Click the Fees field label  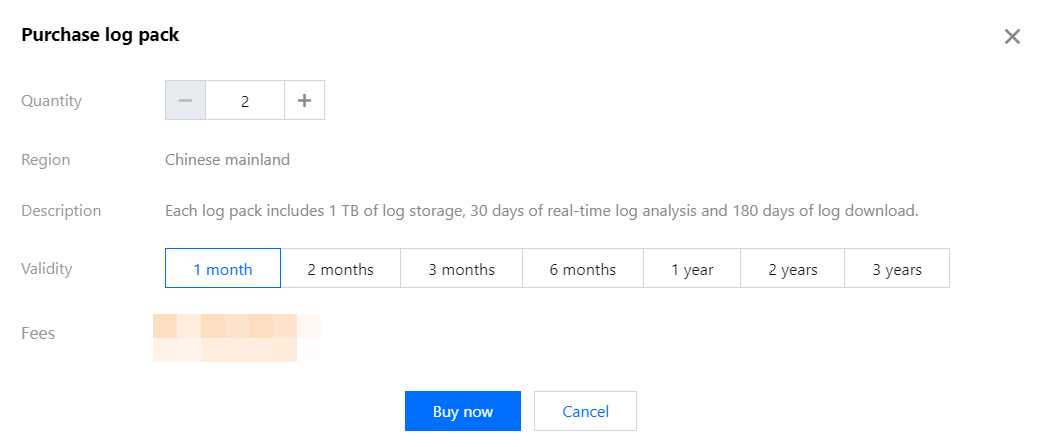coord(38,334)
